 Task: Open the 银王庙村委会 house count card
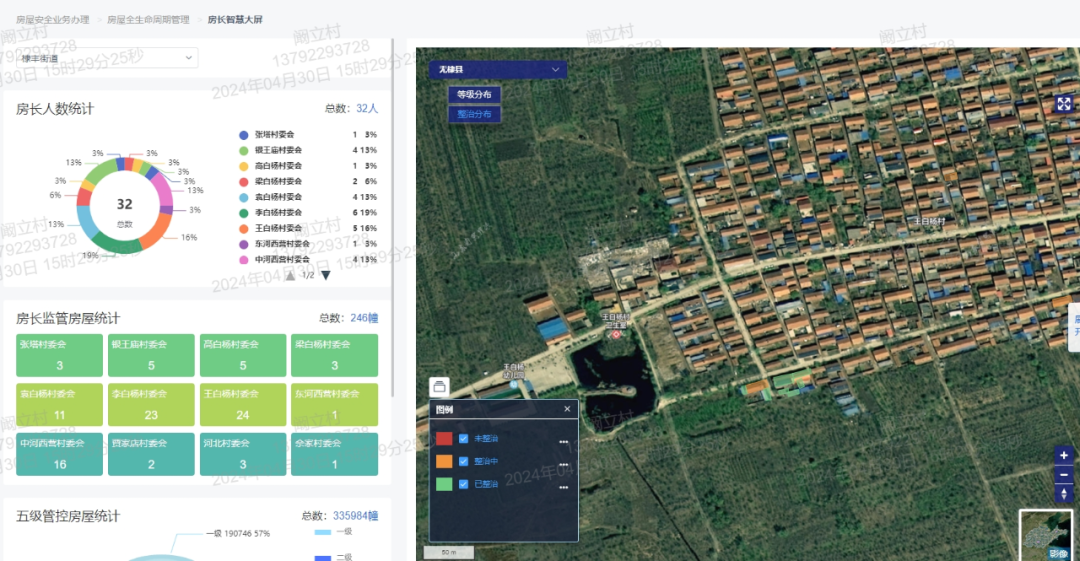151,355
